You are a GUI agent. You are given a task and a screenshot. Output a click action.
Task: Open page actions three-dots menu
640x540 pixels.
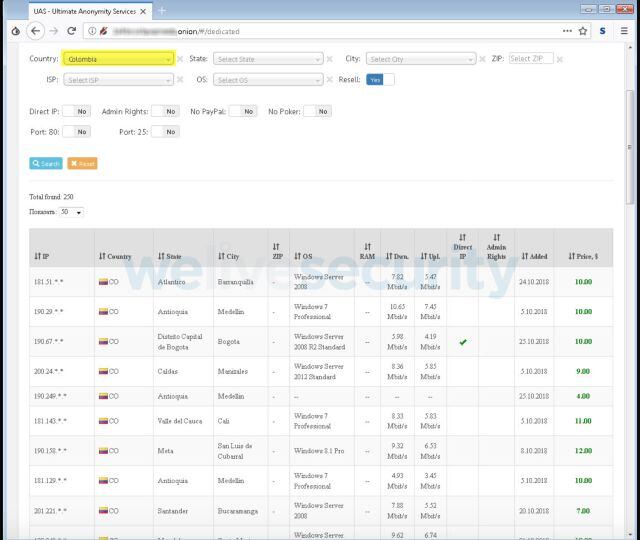[567, 31]
